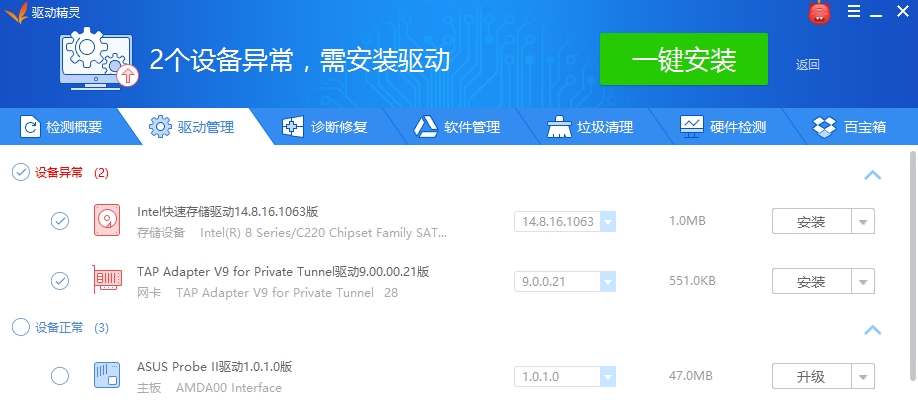Click the 驱动管理 gear icon

160,127
